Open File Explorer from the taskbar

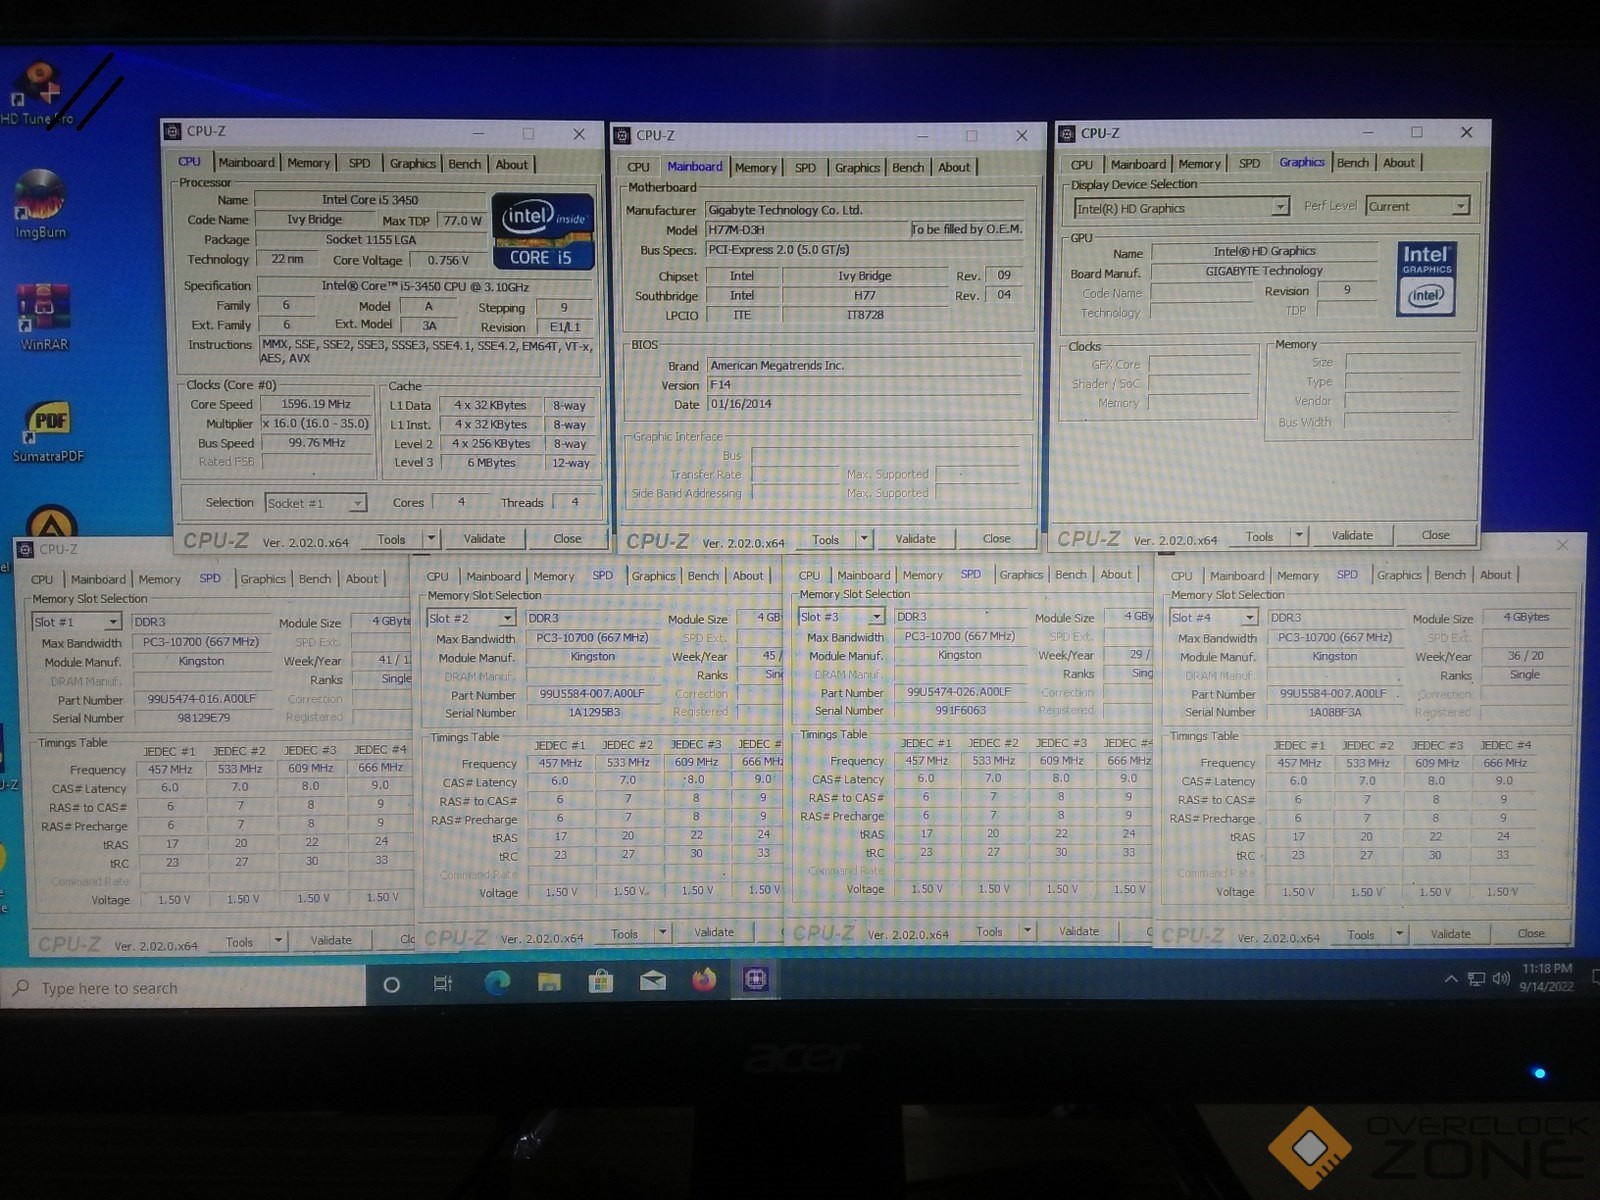[x=549, y=983]
